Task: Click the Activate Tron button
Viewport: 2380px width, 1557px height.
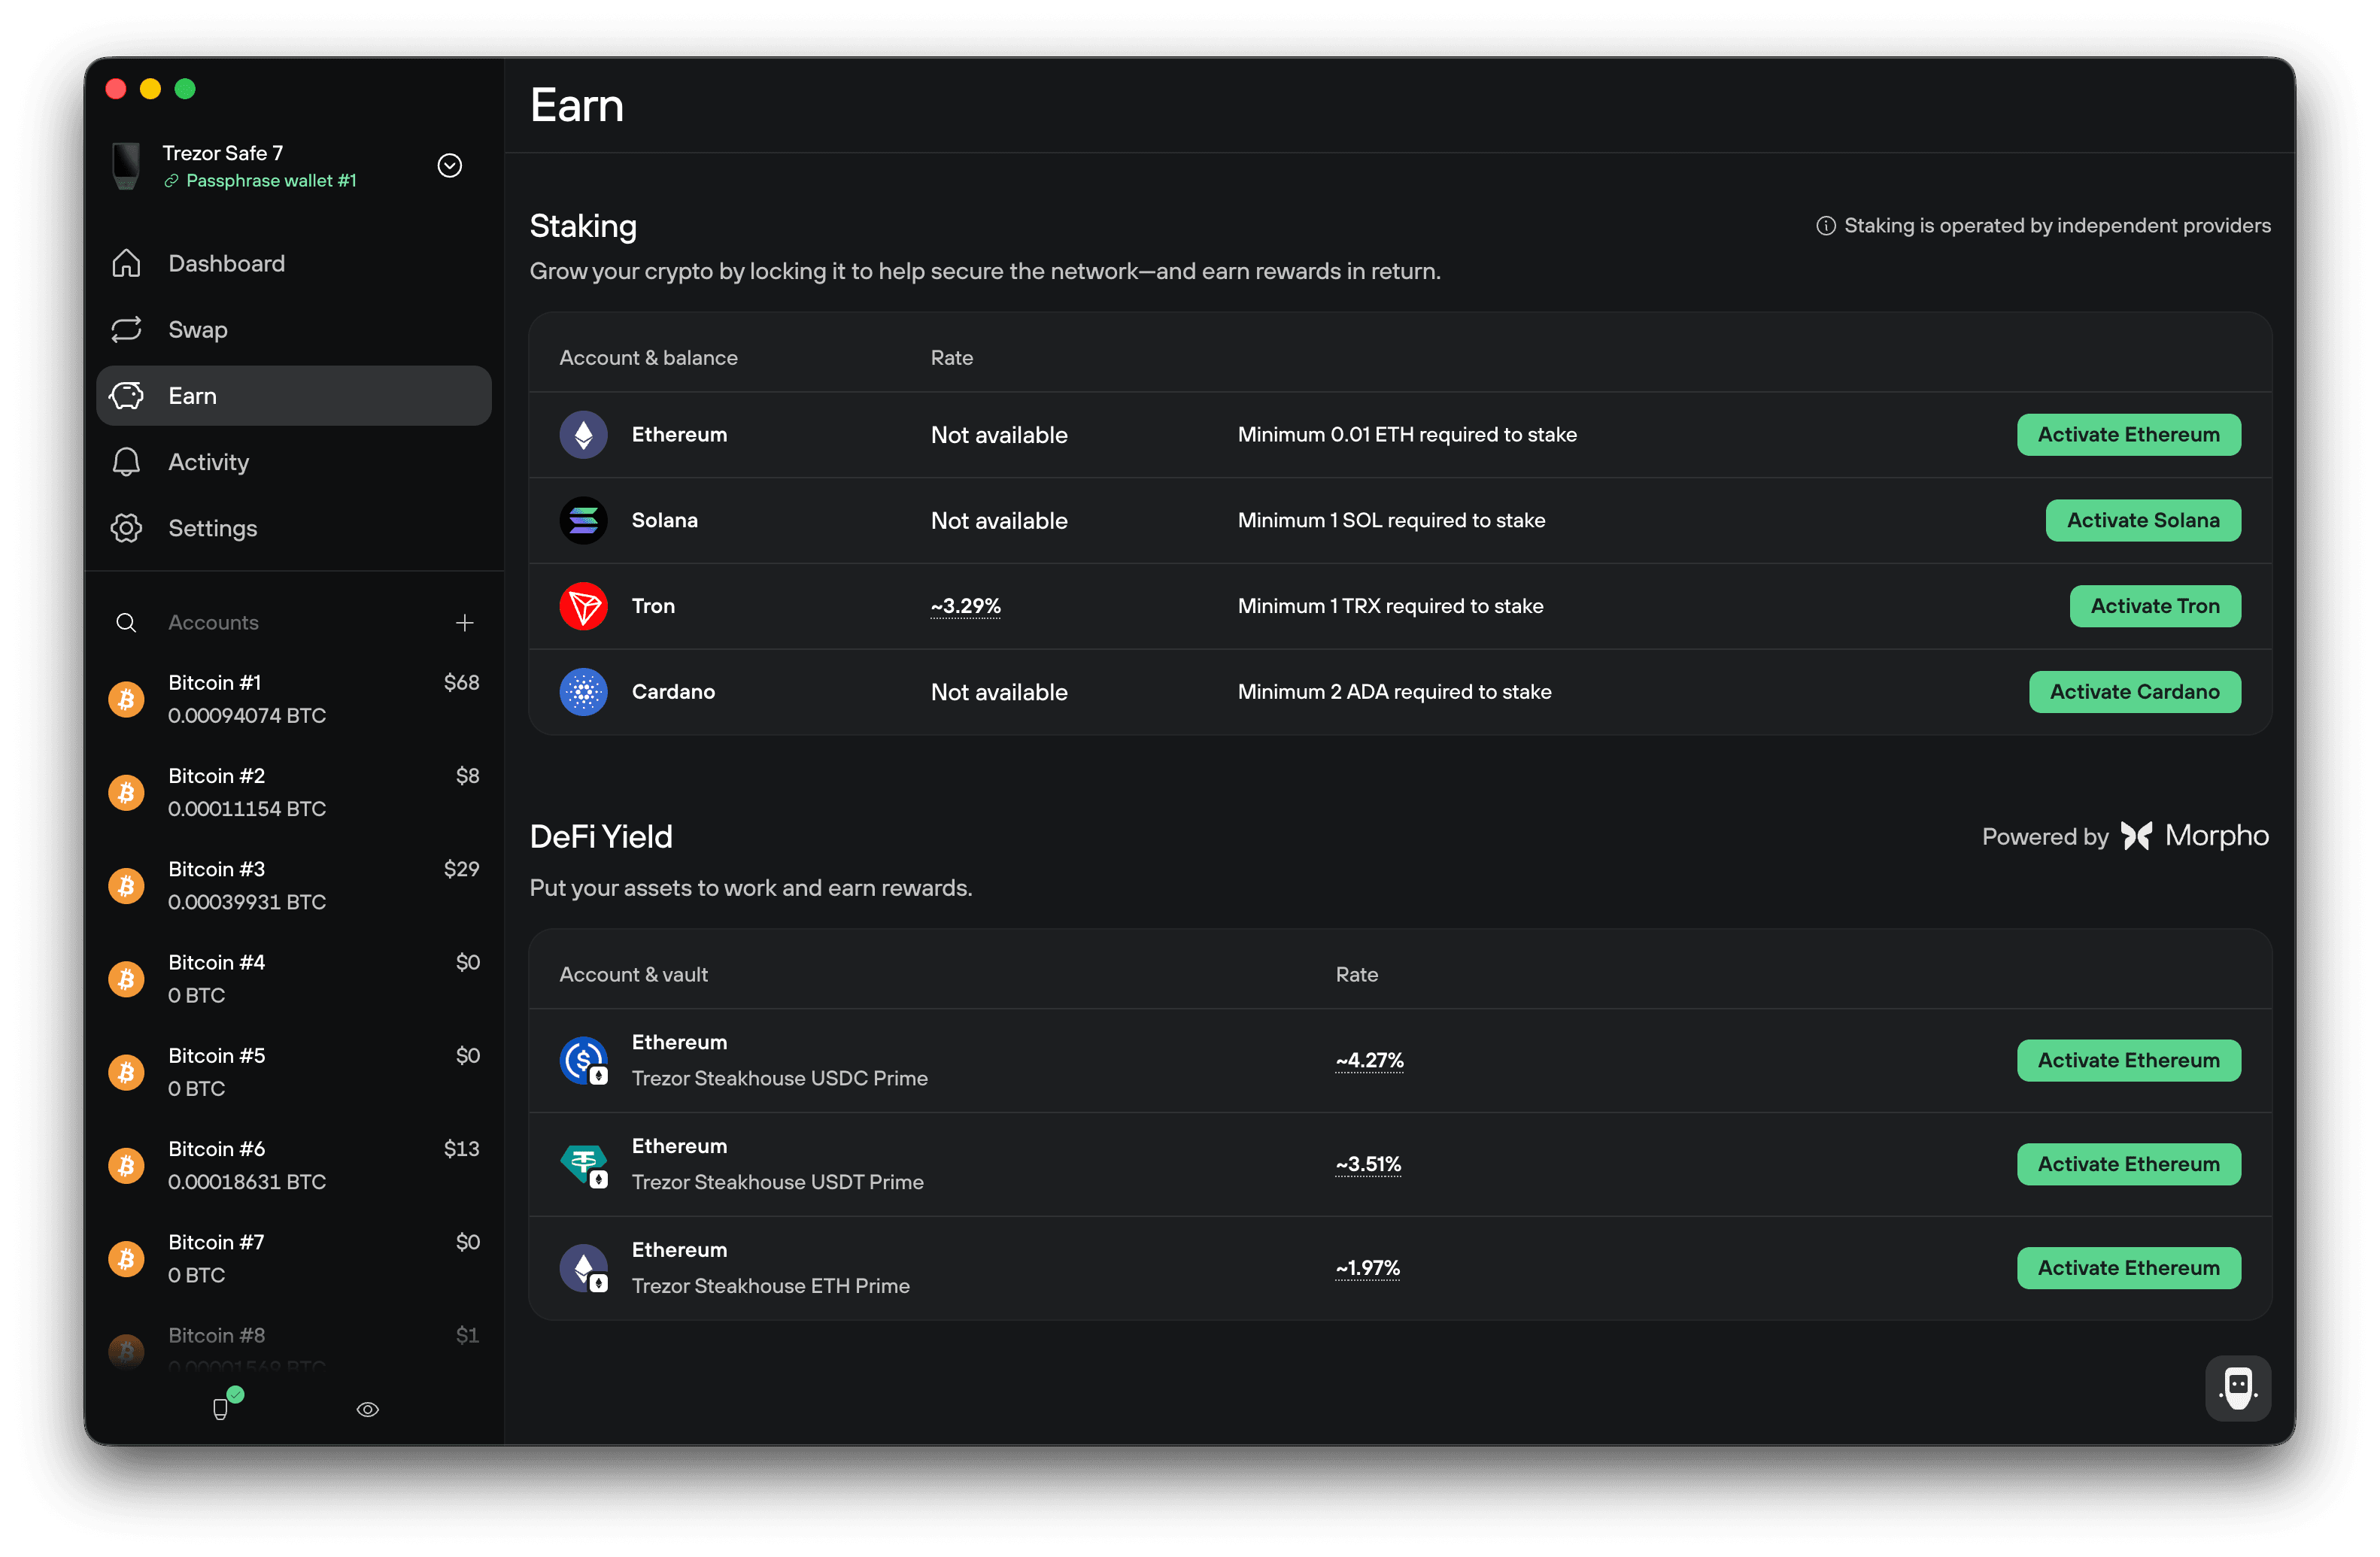Action: point(2155,606)
